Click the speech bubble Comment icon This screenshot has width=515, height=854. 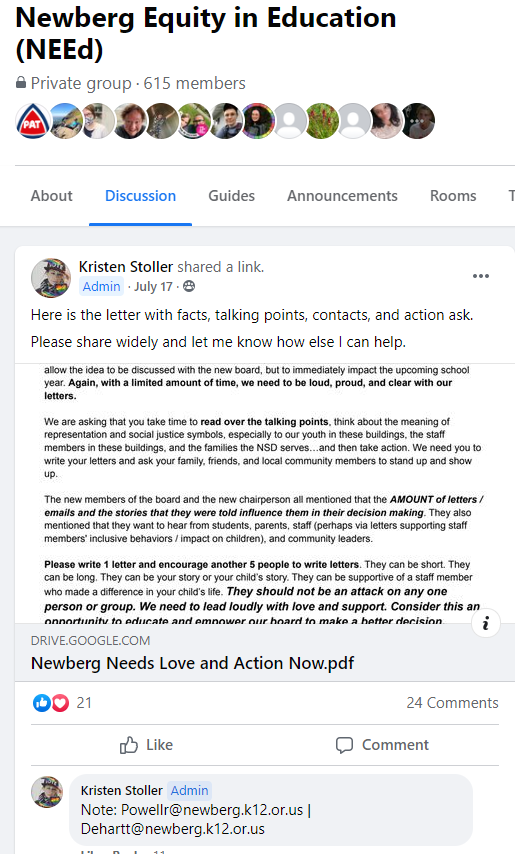[x=344, y=745]
